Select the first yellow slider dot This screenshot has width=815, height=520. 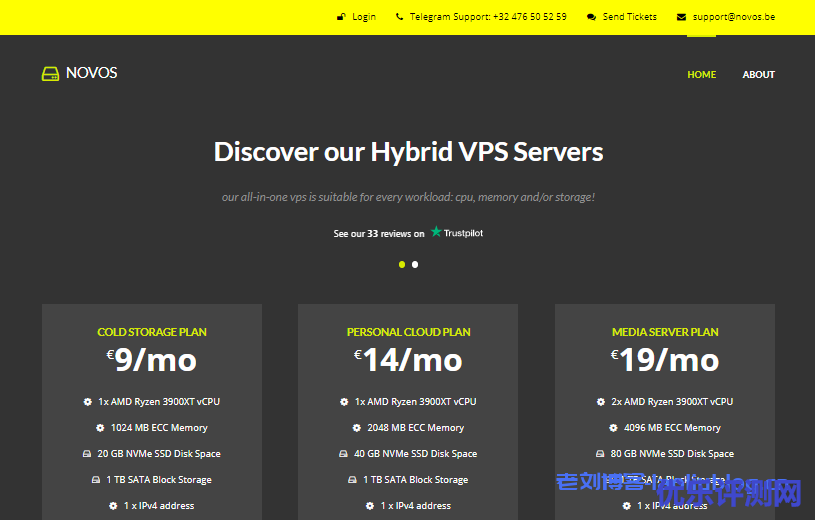402,265
